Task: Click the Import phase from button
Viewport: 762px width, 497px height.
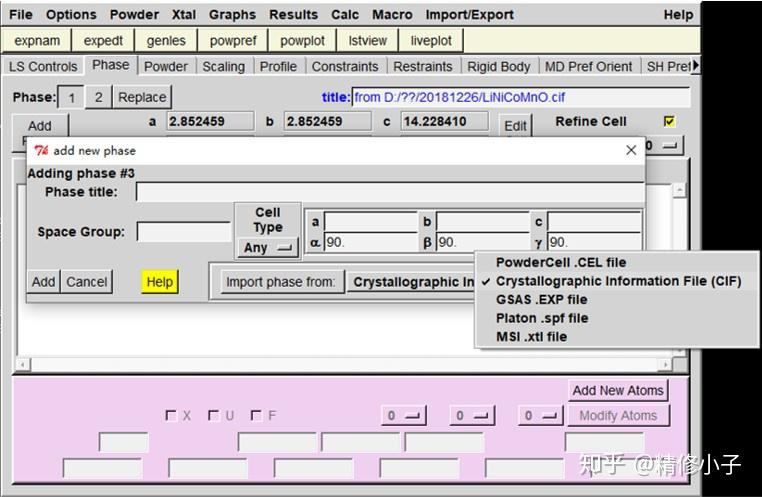Action: 280,282
